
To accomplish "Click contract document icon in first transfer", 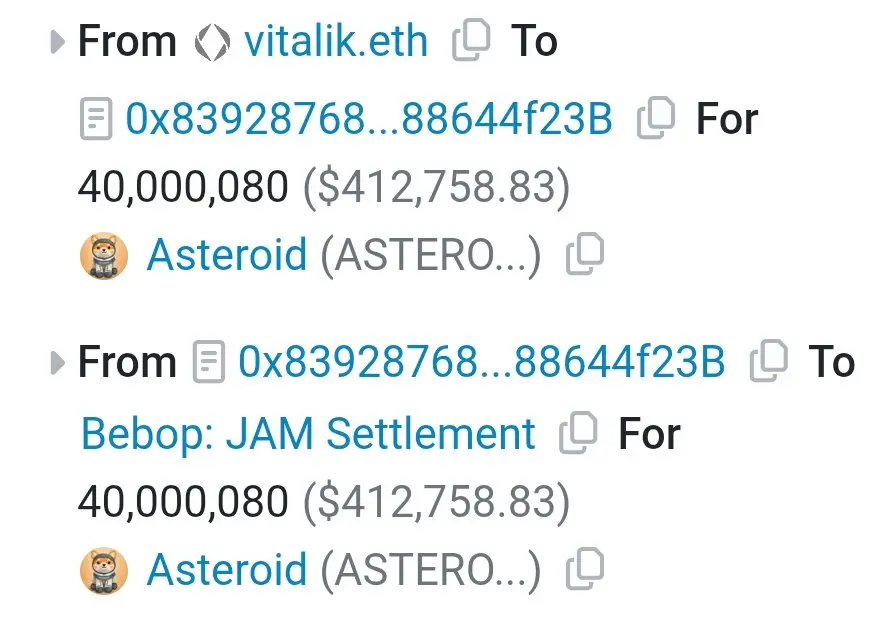I will pyautogui.click(x=96, y=119).
